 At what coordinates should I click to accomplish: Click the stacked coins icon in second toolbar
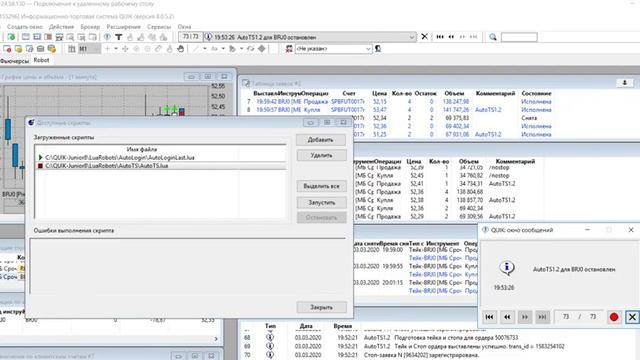[52, 49]
